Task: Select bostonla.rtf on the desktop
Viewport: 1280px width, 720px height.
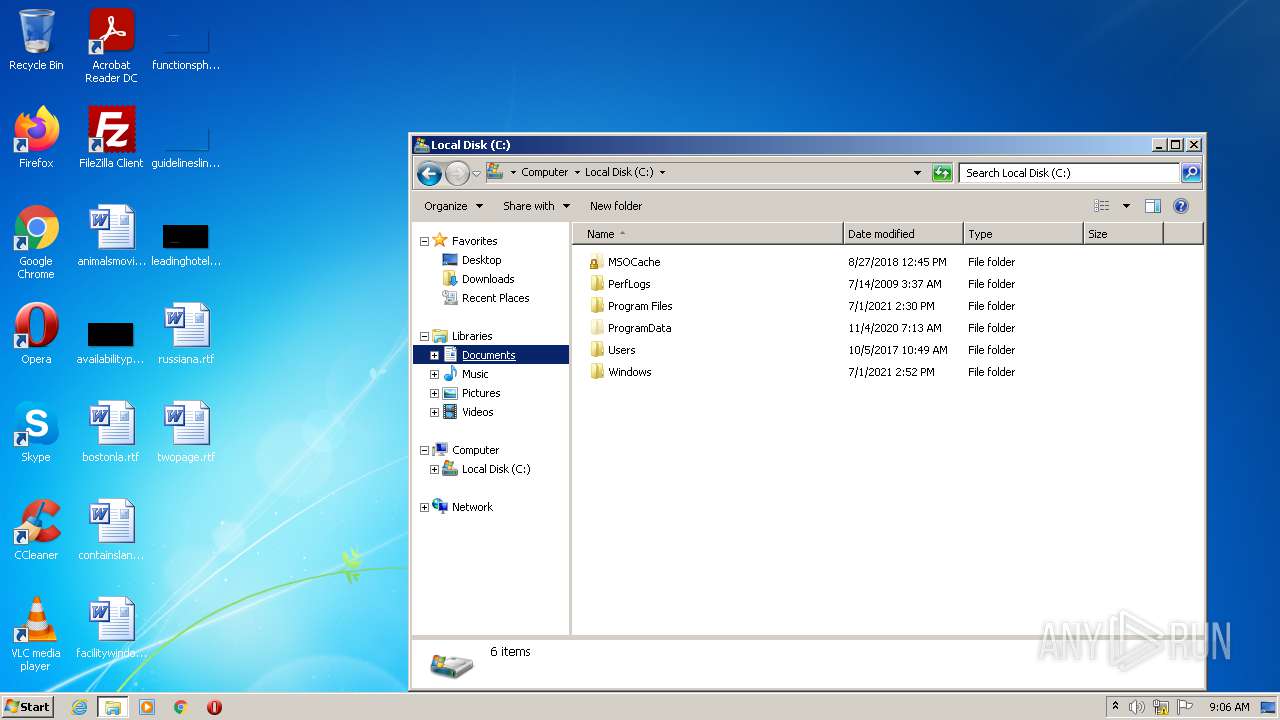Action: [111, 432]
